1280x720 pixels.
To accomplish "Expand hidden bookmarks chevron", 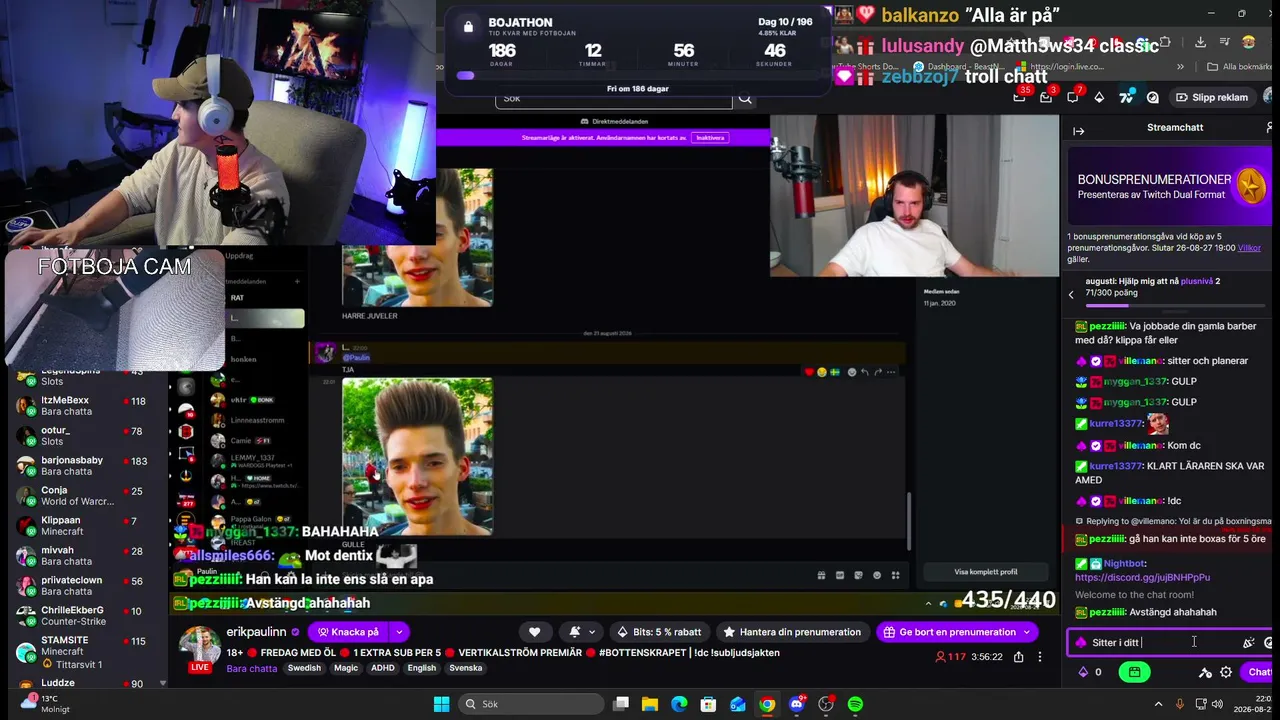I will point(1181,67).
